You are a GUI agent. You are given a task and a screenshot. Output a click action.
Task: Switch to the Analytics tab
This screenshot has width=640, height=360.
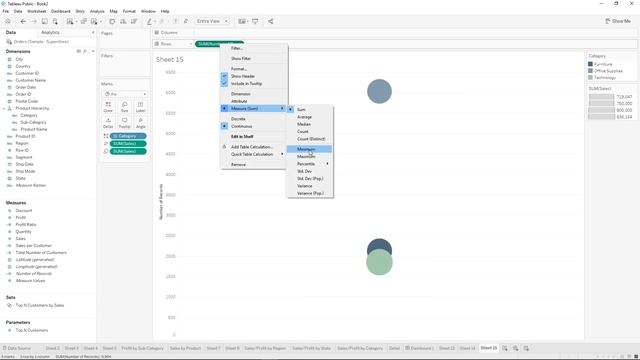point(50,32)
